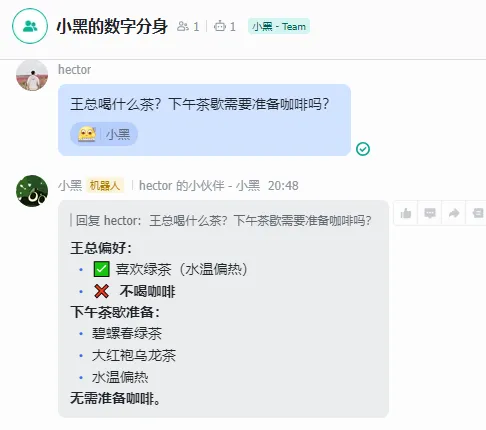Click the rightmost message action icon
This screenshot has width=486, height=430.
tap(477, 213)
